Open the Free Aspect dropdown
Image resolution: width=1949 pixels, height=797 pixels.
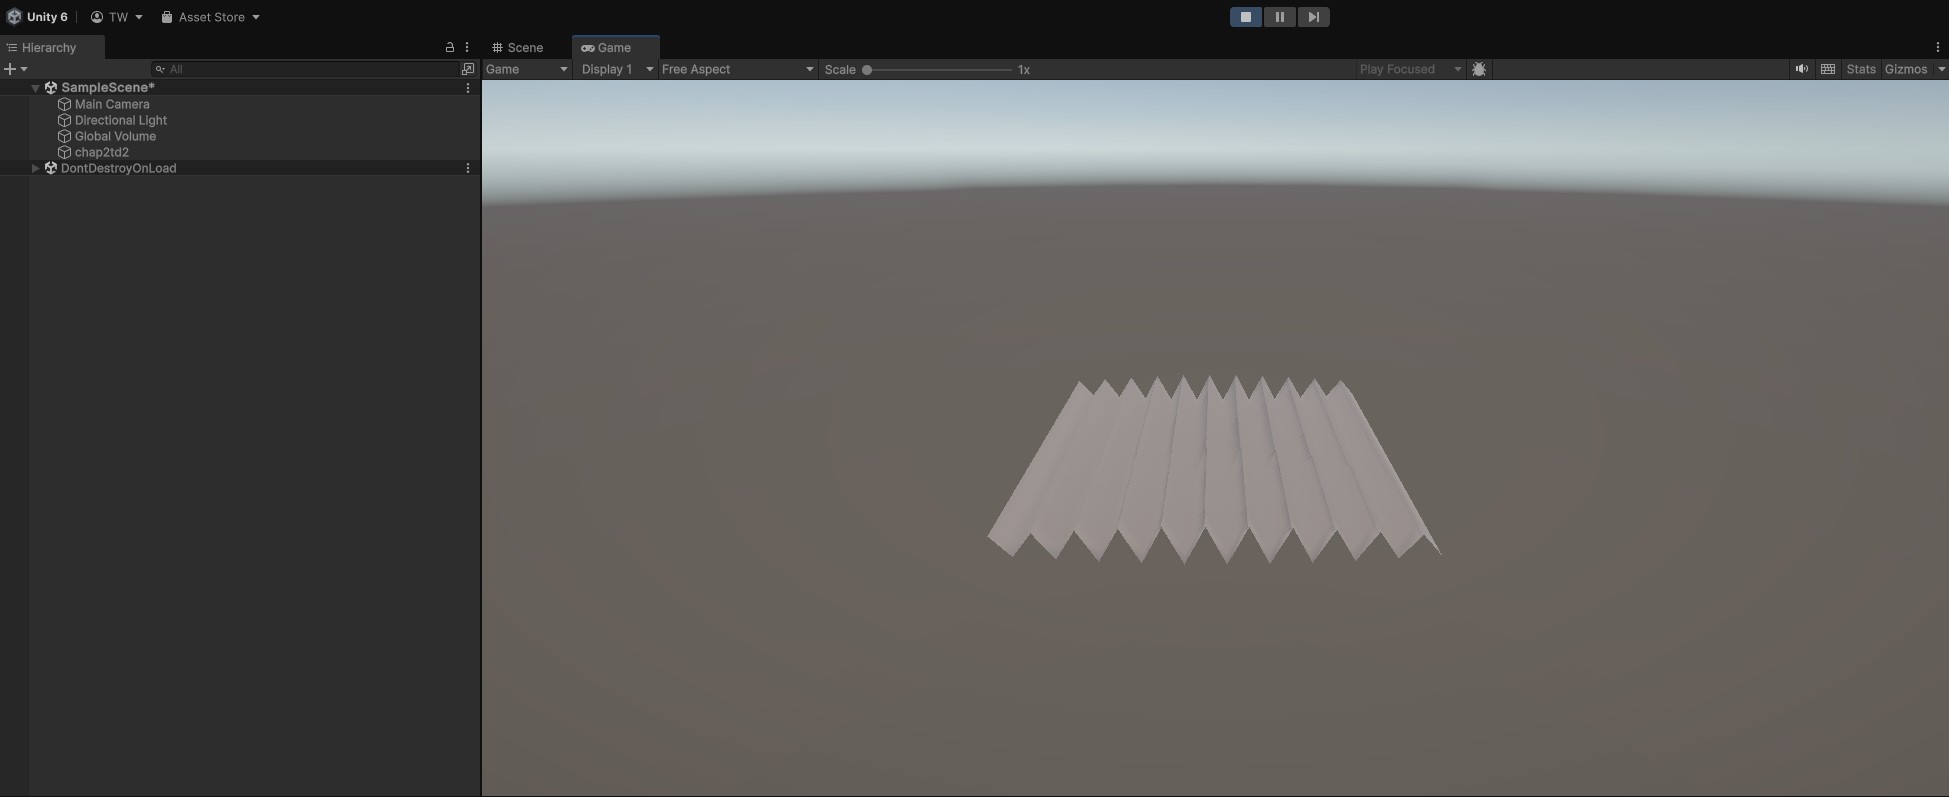click(x=737, y=69)
